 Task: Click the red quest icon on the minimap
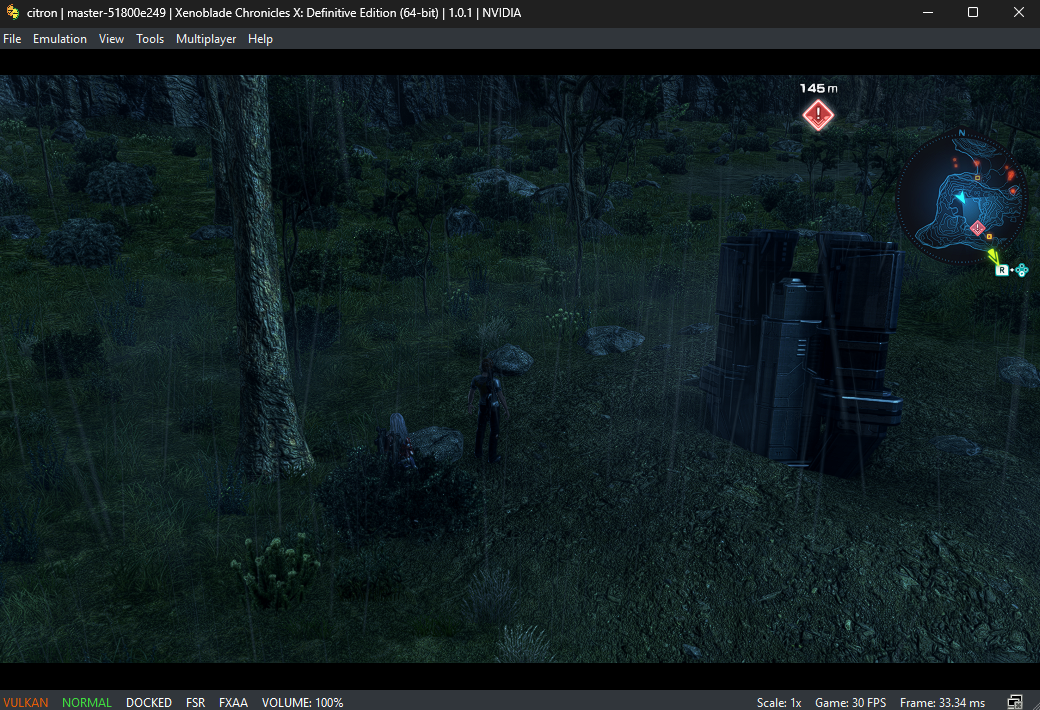coord(978,228)
